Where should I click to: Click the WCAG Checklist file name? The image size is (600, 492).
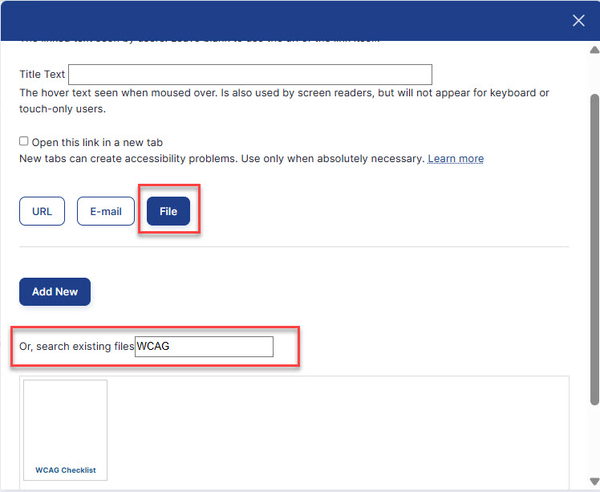tap(65, 470)
